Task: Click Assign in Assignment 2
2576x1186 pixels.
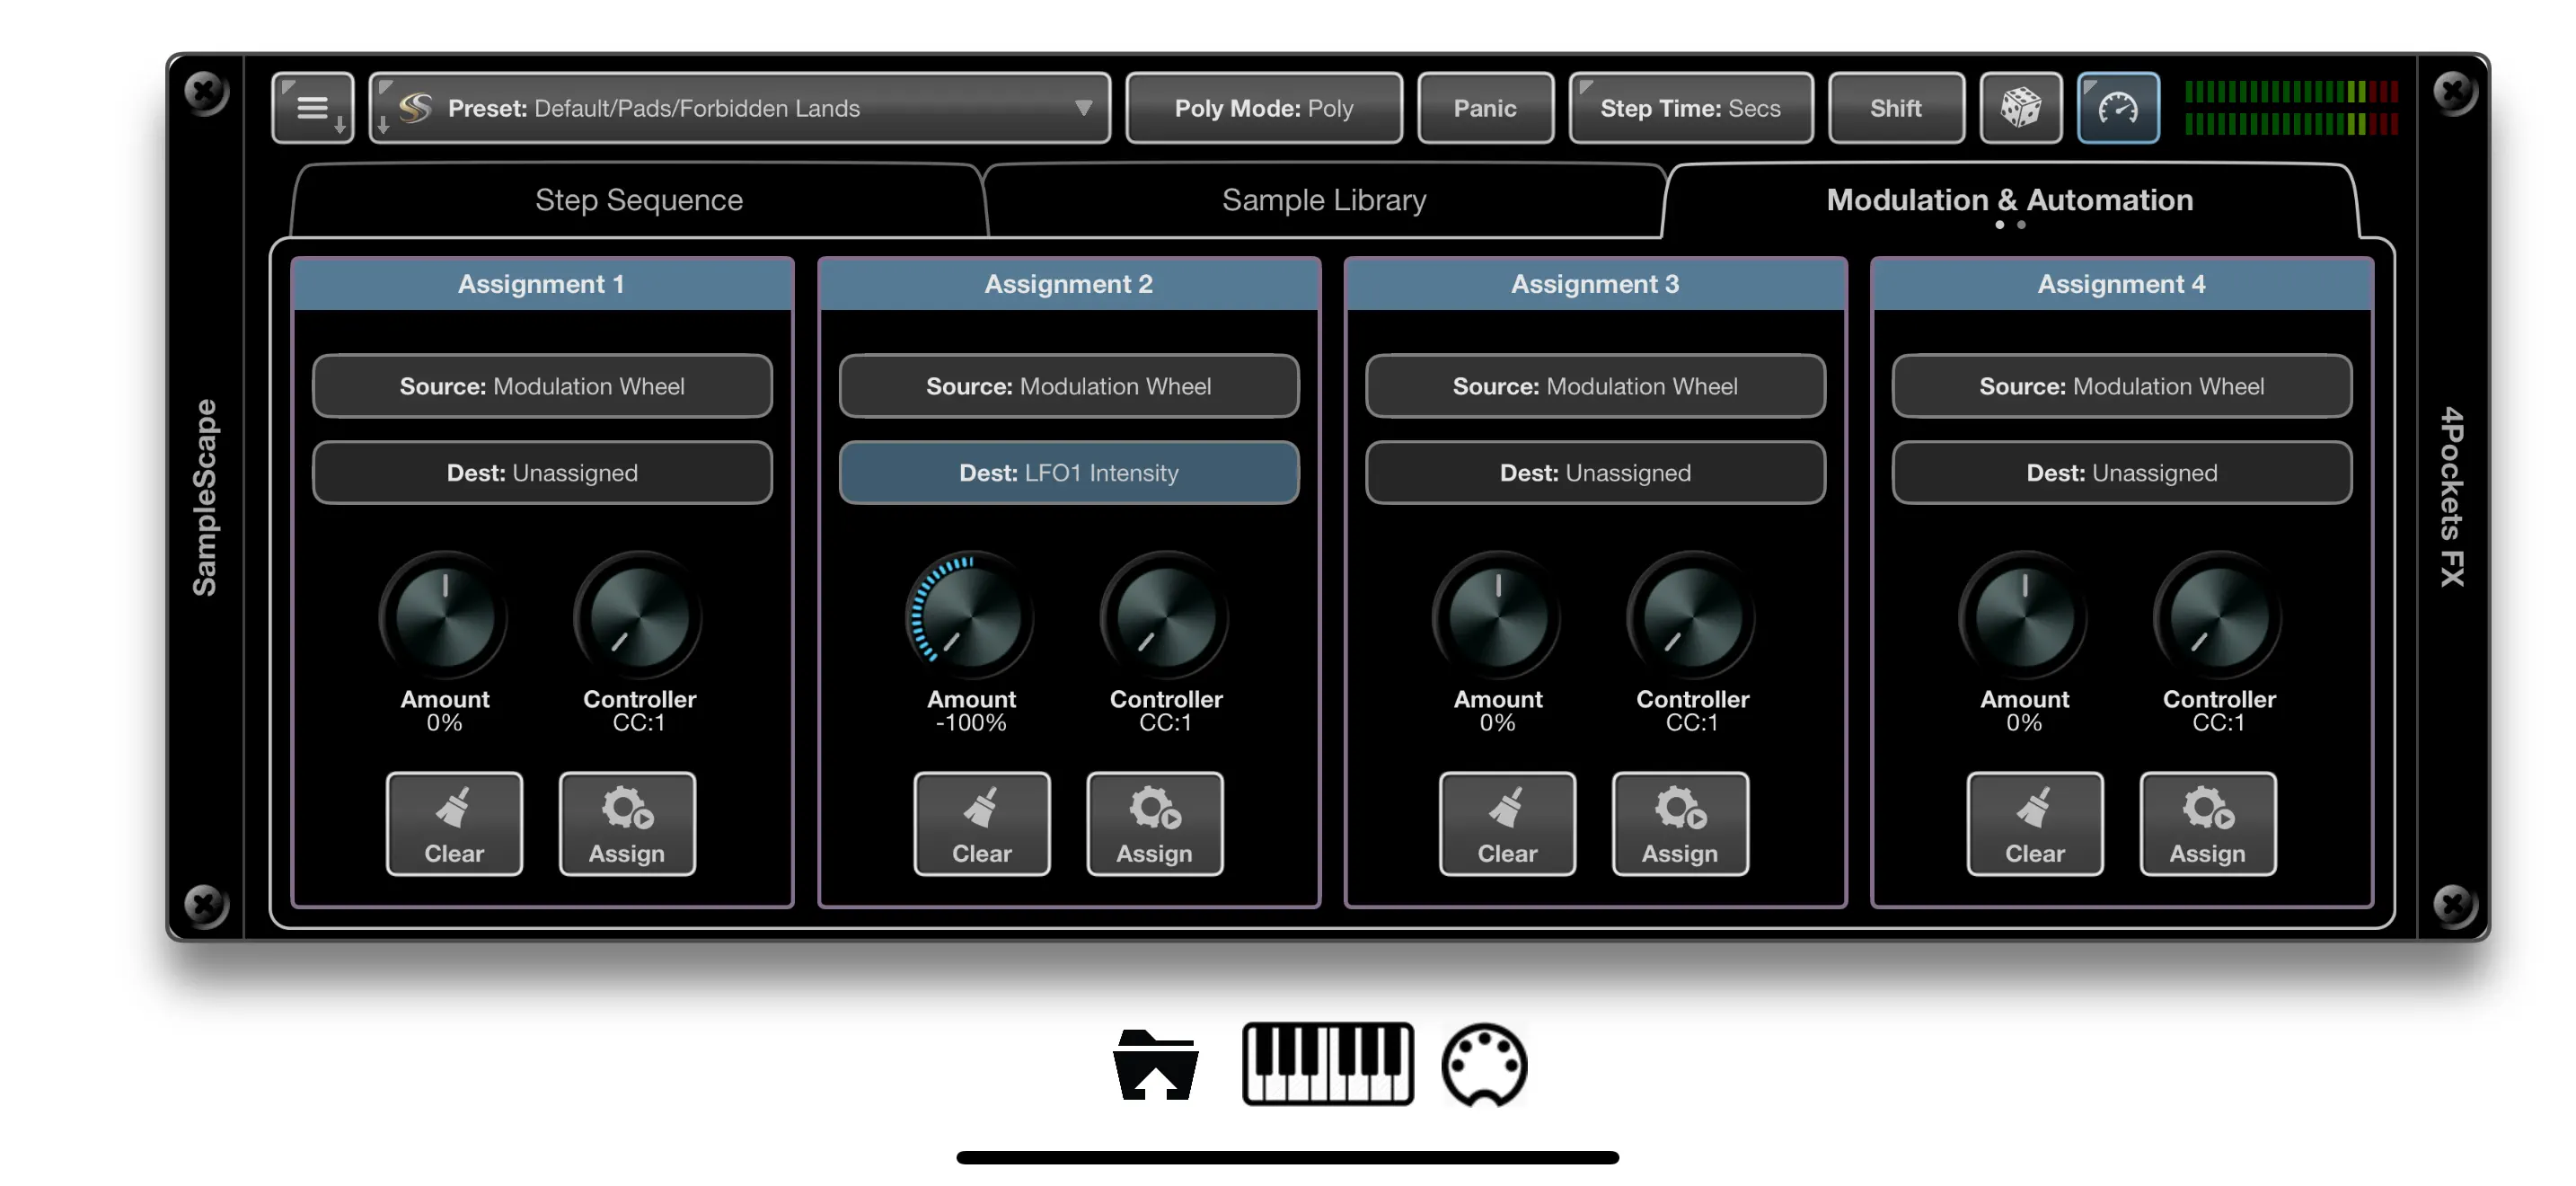Action: click(1154, 823)
